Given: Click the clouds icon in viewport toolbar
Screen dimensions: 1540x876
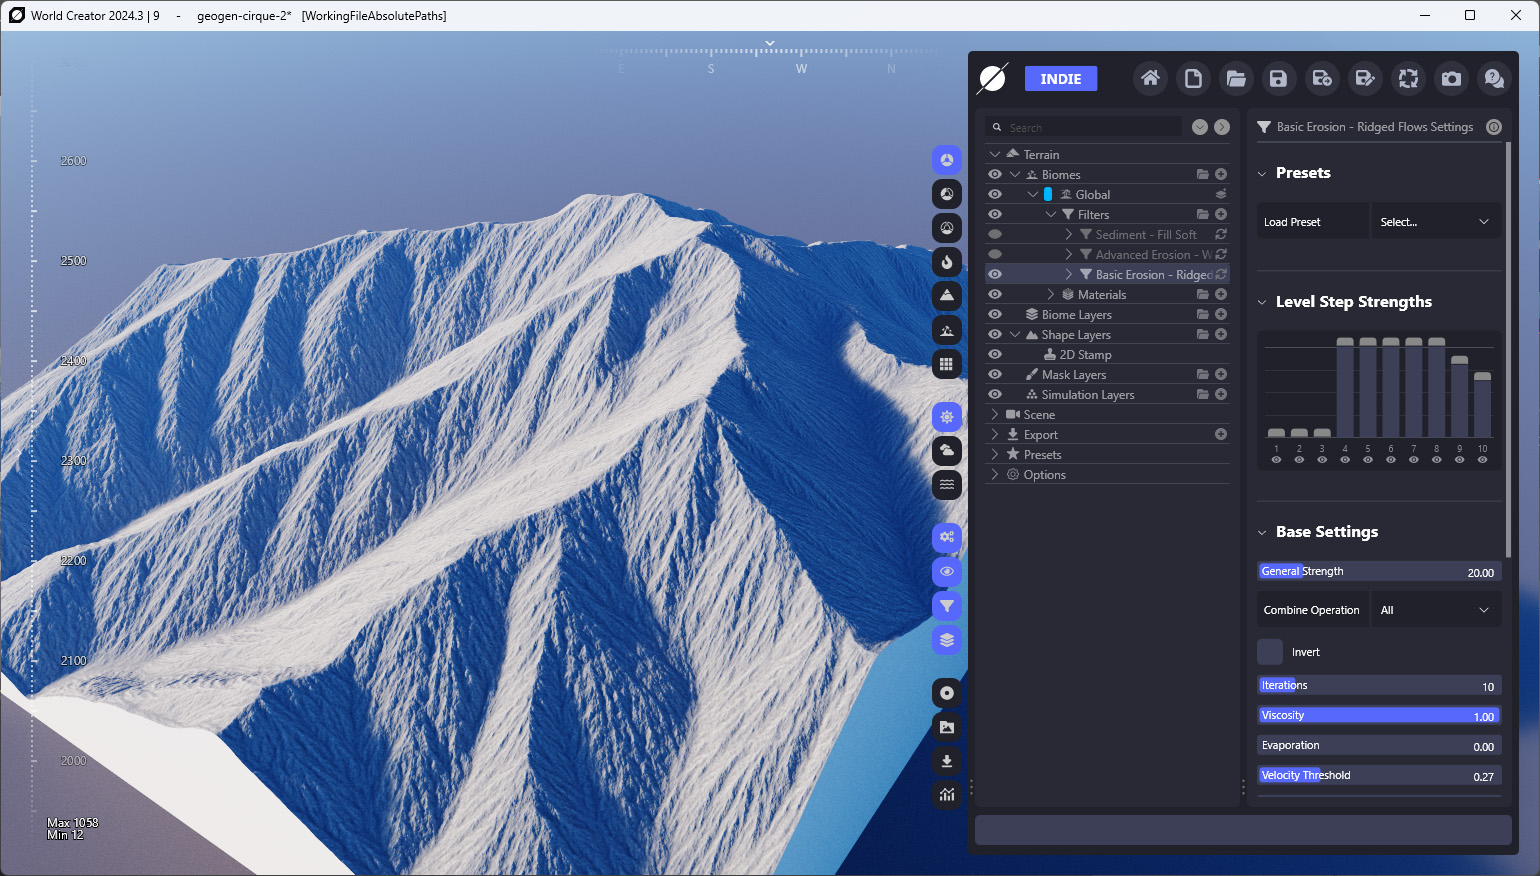Looking at the screenshot, I should coord(947,451).
